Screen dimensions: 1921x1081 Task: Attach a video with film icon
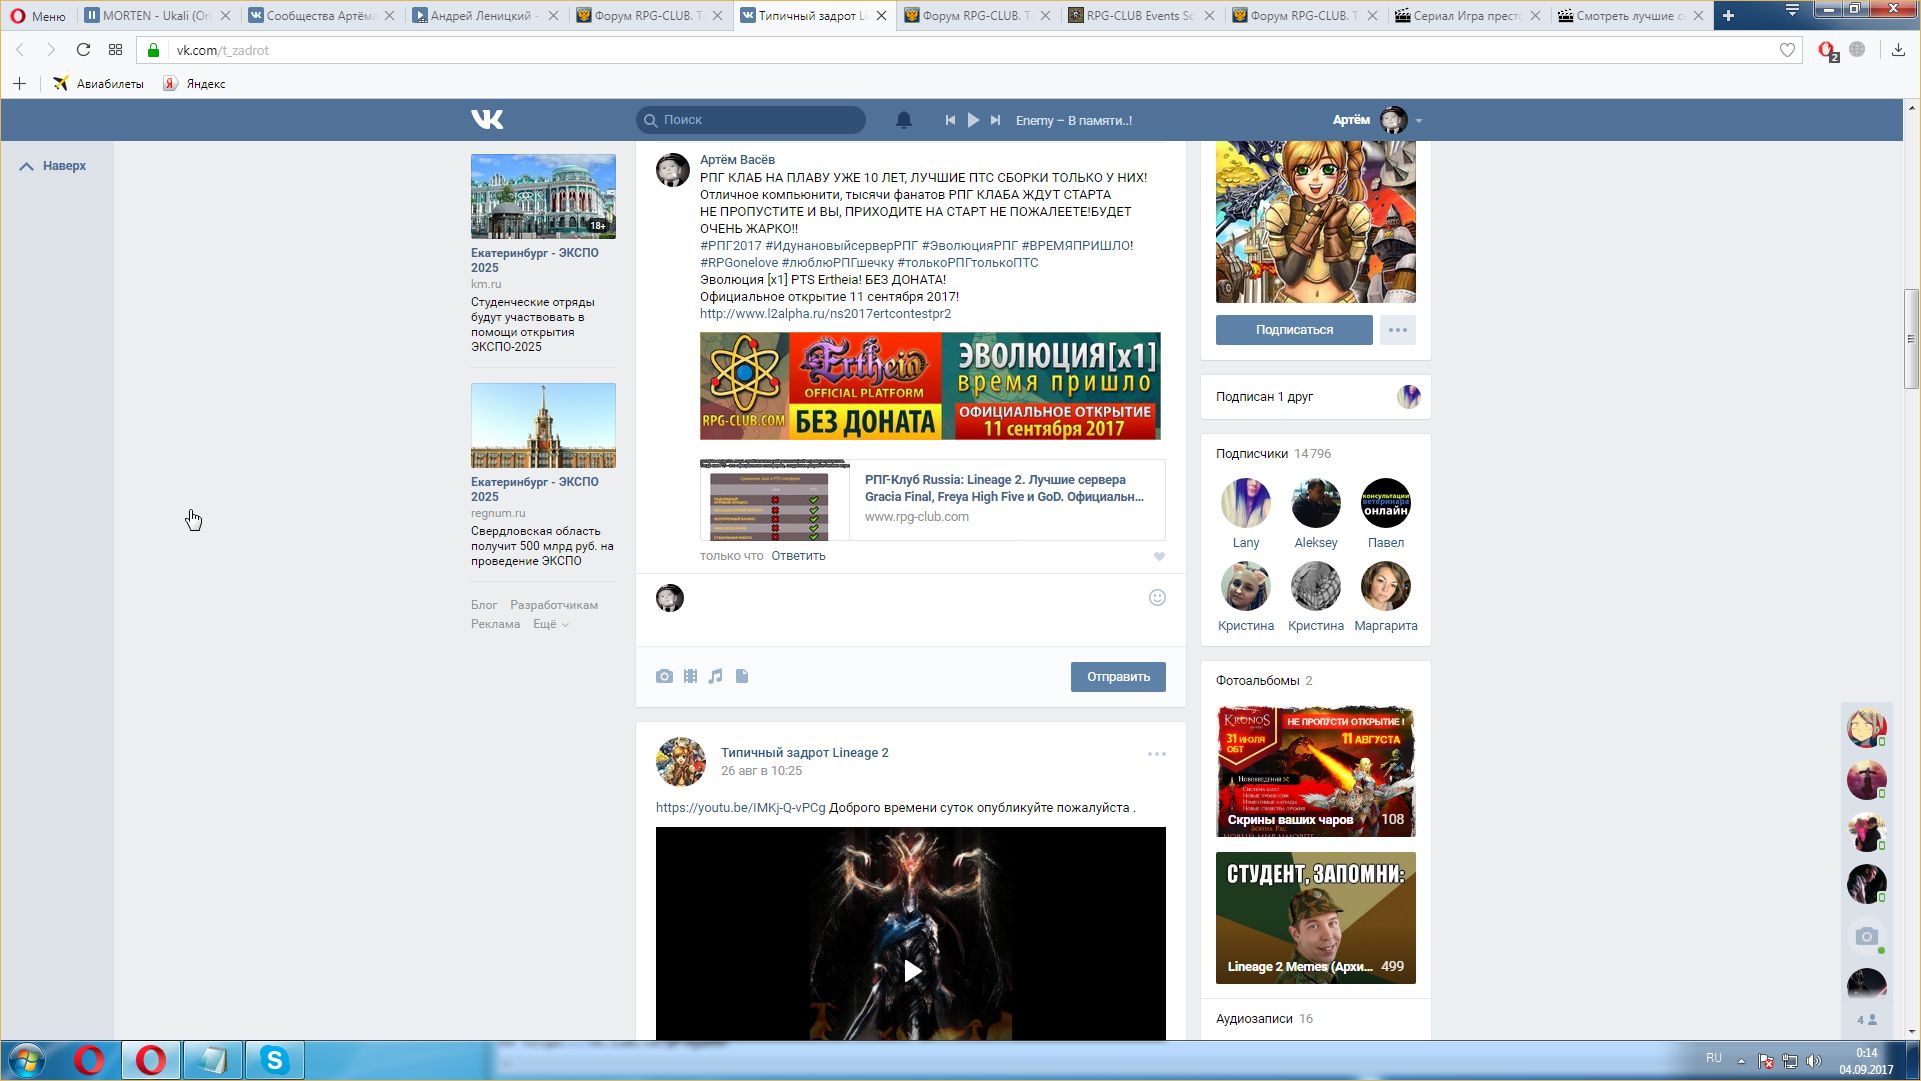point(690,677)
